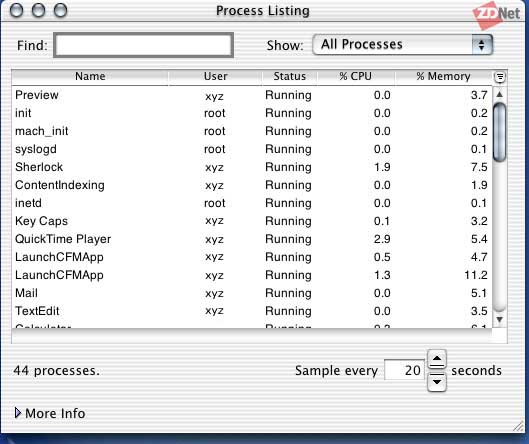
Task: Select the ContentIndexing process row
Action: [252, 185]
